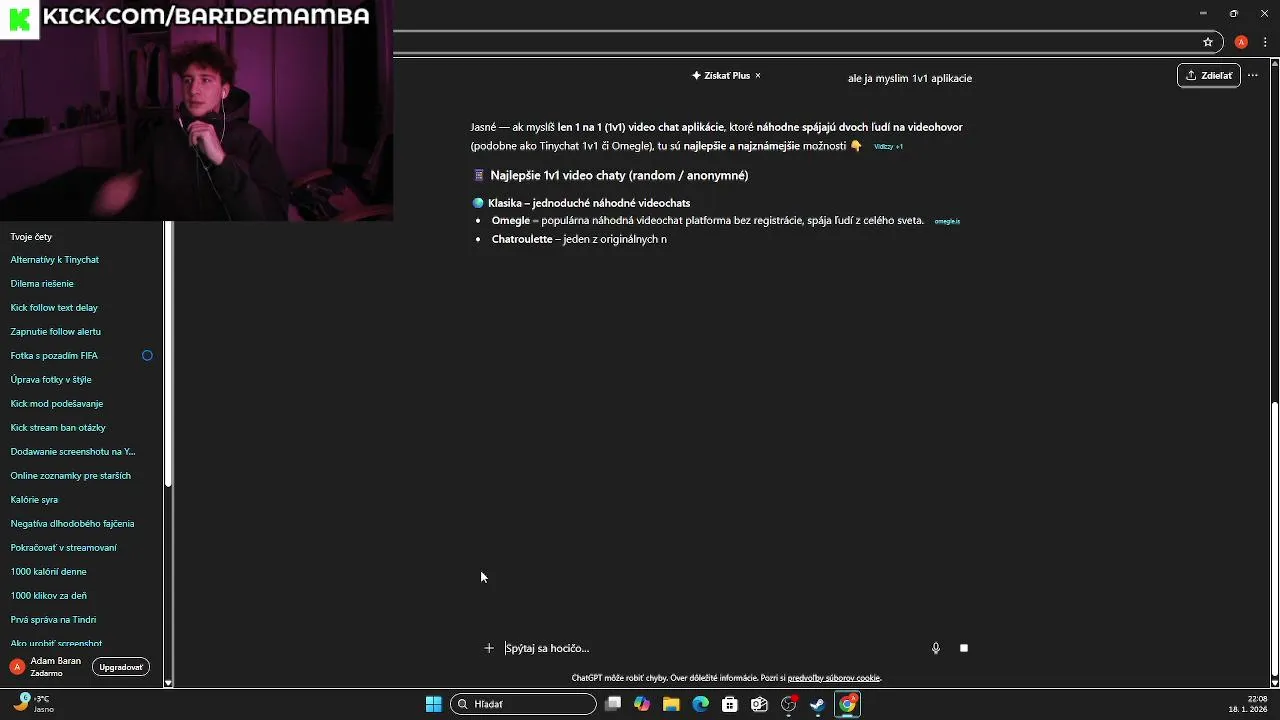This screenshot has height=720, width=1280.
Task: Open the Dilema riešenie chat
Action: tap(42, 284)
